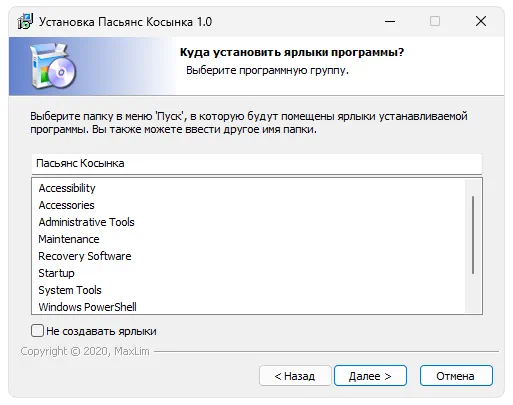Enable the 'Не создавать ярлыки' checkbox
Viewport: 513px width, 405px height.
(x=37, y=331)
